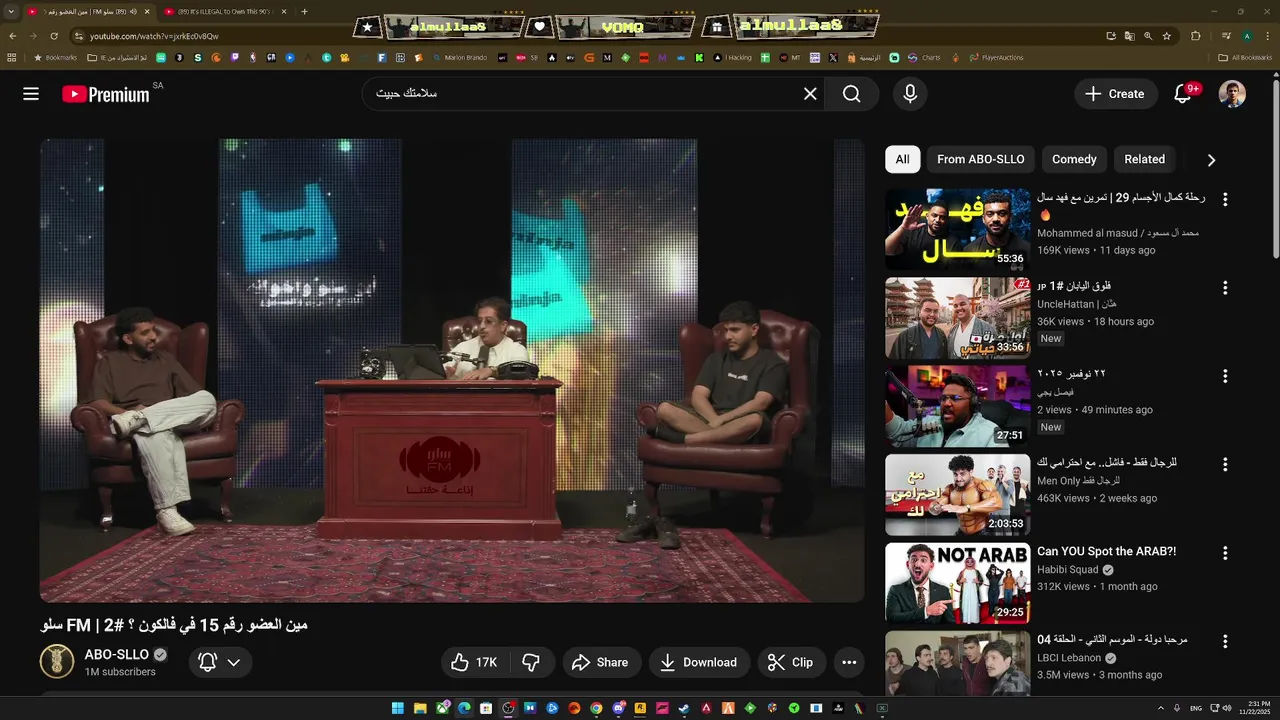Click on the video player

coord(452,371)
